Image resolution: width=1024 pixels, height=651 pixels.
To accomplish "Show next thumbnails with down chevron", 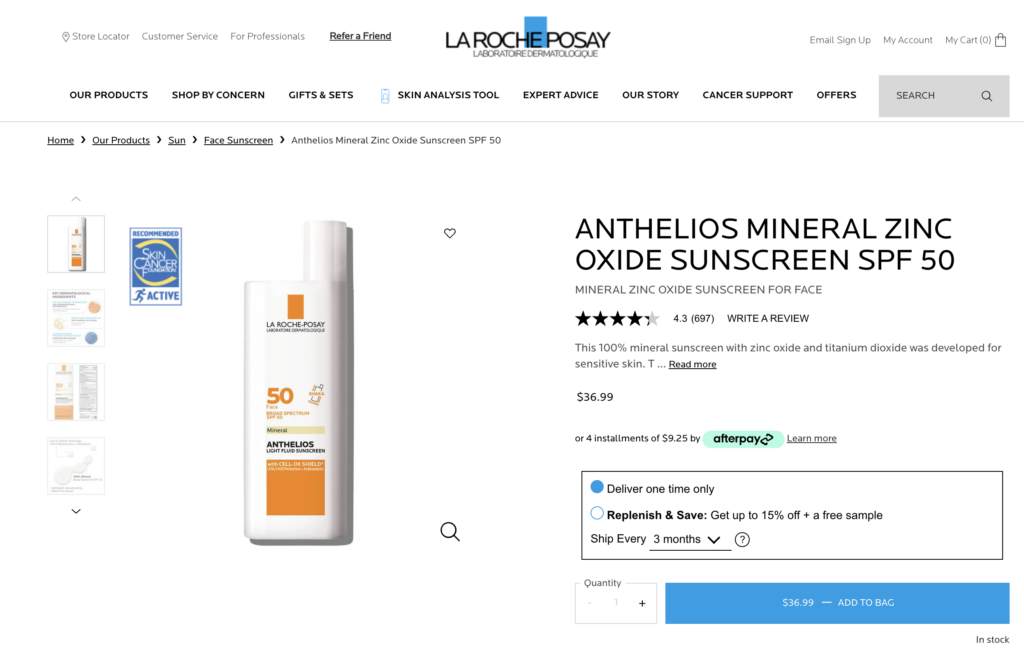I will click(x=76, y=511).
